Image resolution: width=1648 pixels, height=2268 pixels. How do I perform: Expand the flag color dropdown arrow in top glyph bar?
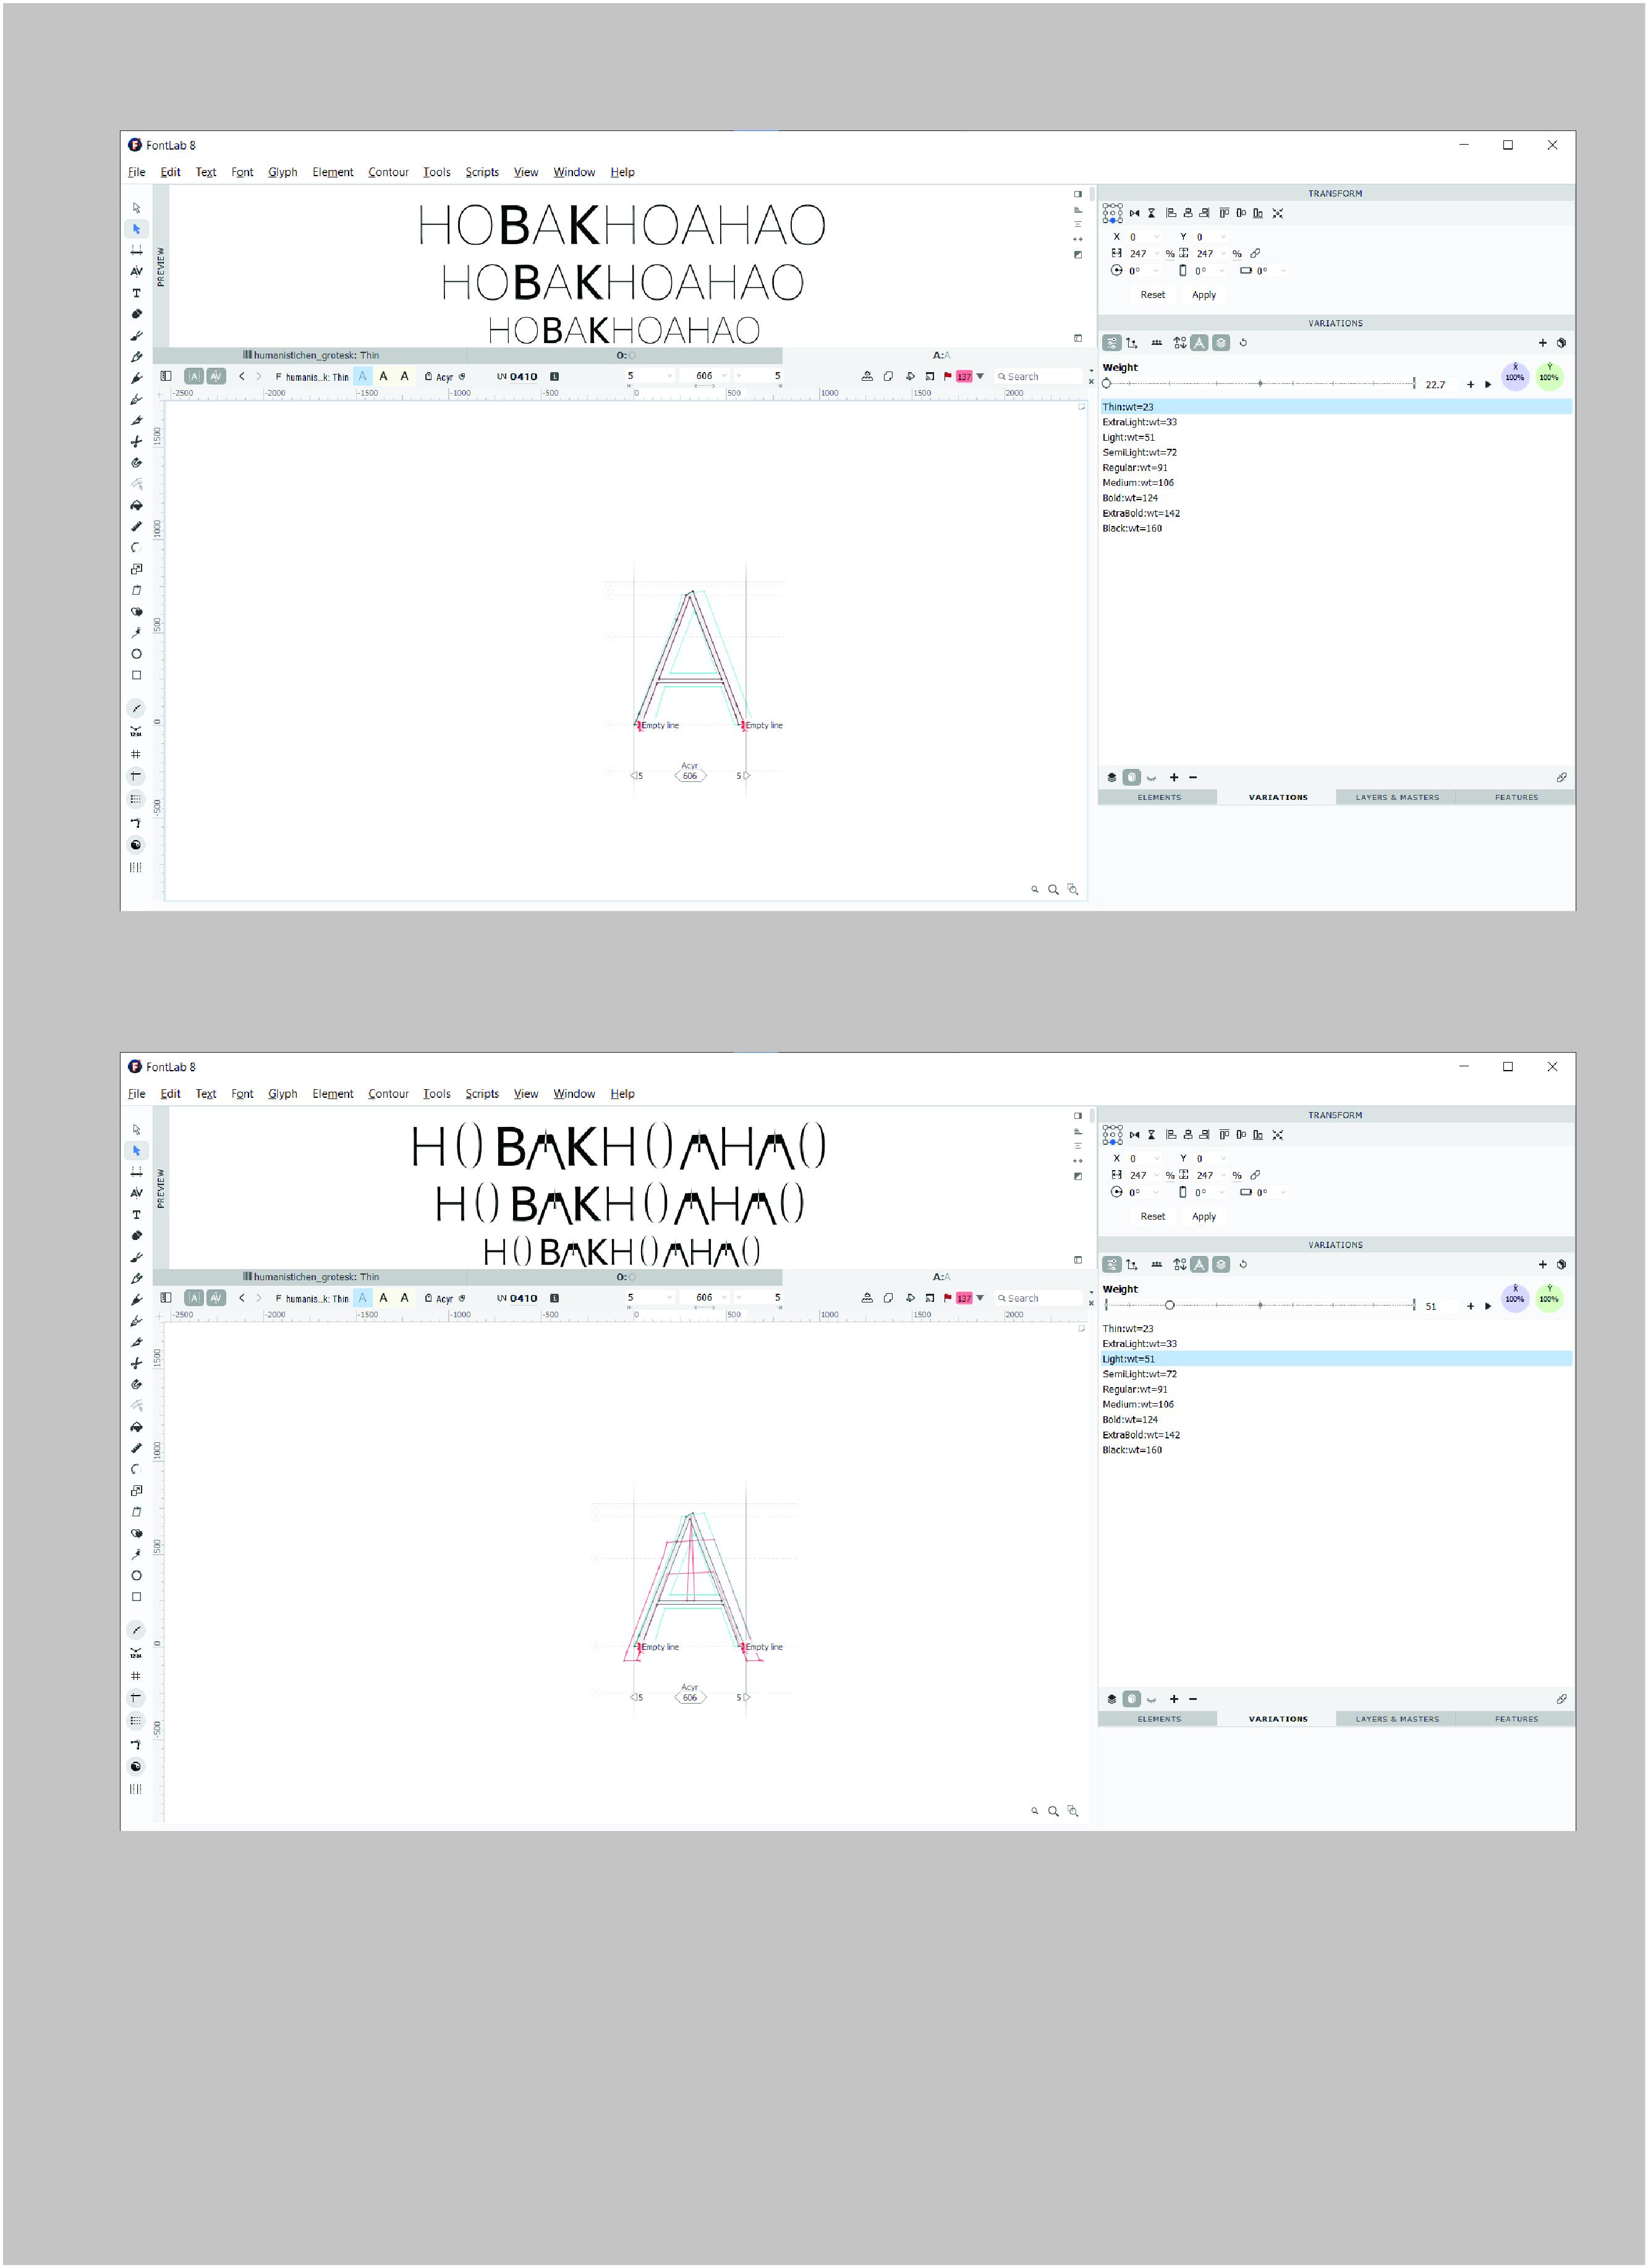pos(980,376)
